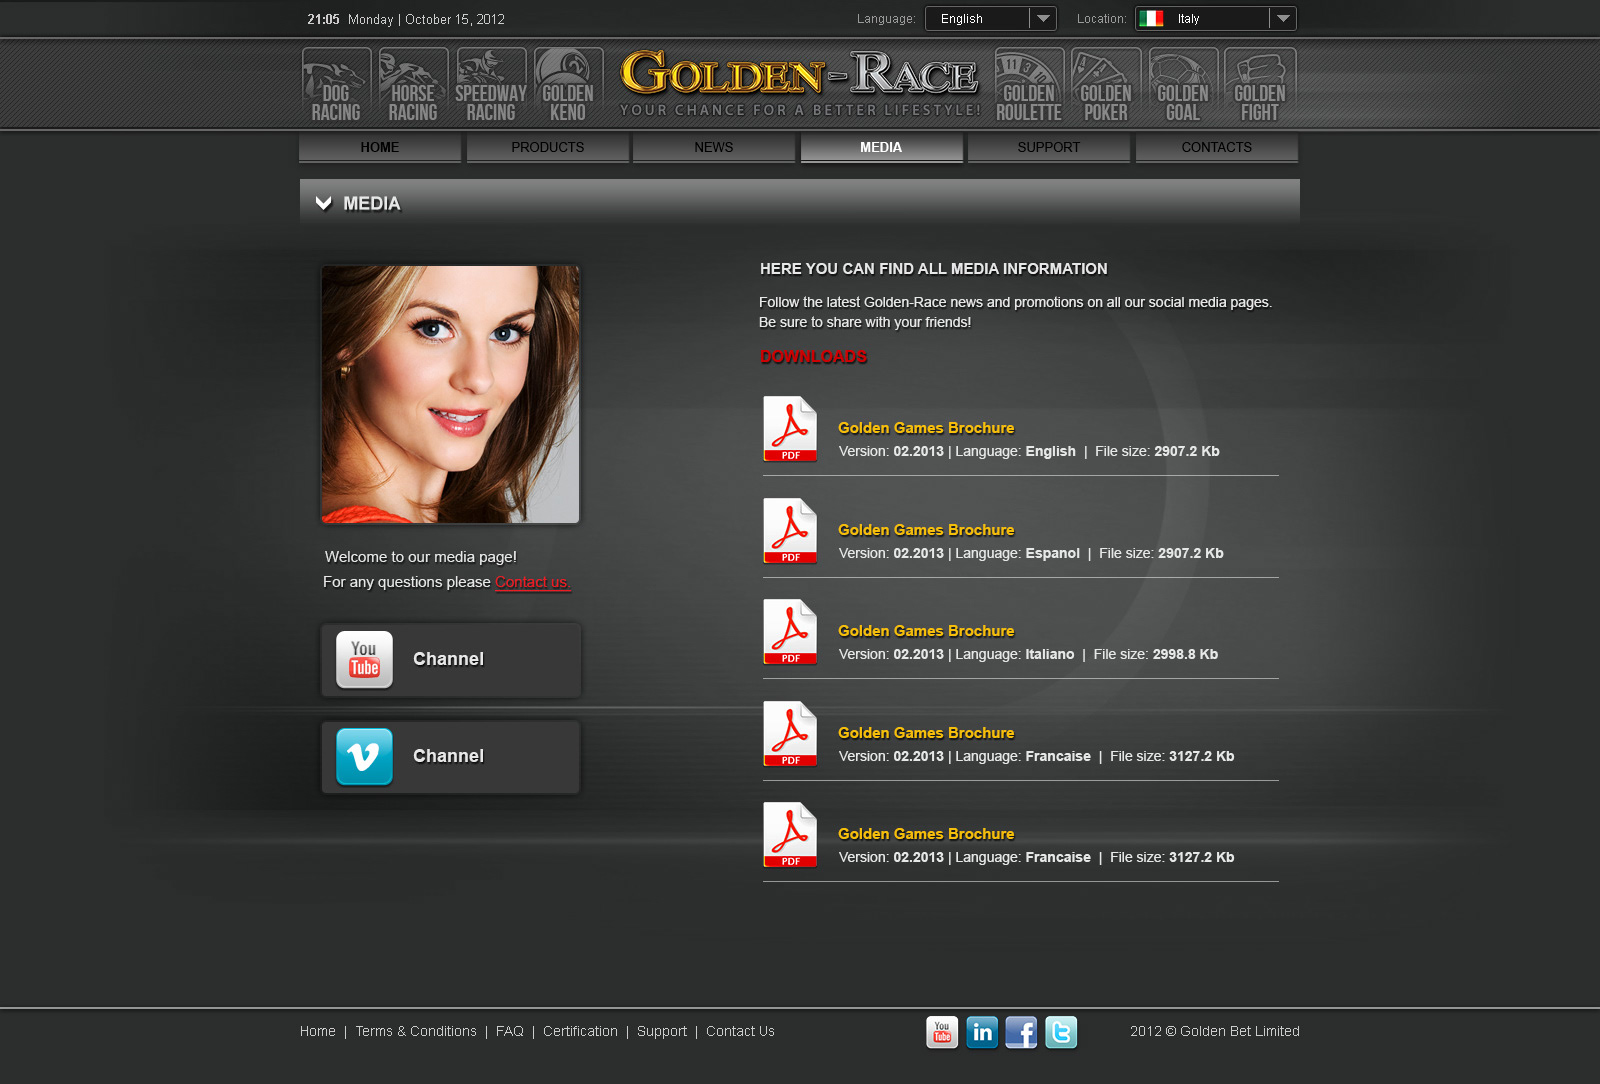Screen dimensions: 1600x1084
Task: Open the Golden Poker game icon
Action: [1106, 86]
